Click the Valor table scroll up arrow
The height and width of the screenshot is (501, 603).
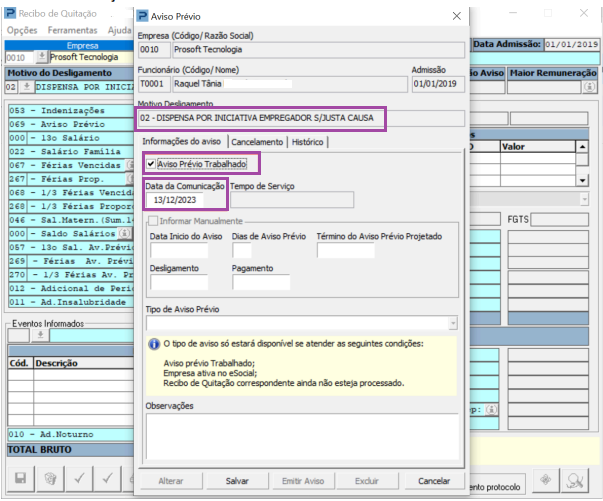pyautogui.click(x=582, y=147)
